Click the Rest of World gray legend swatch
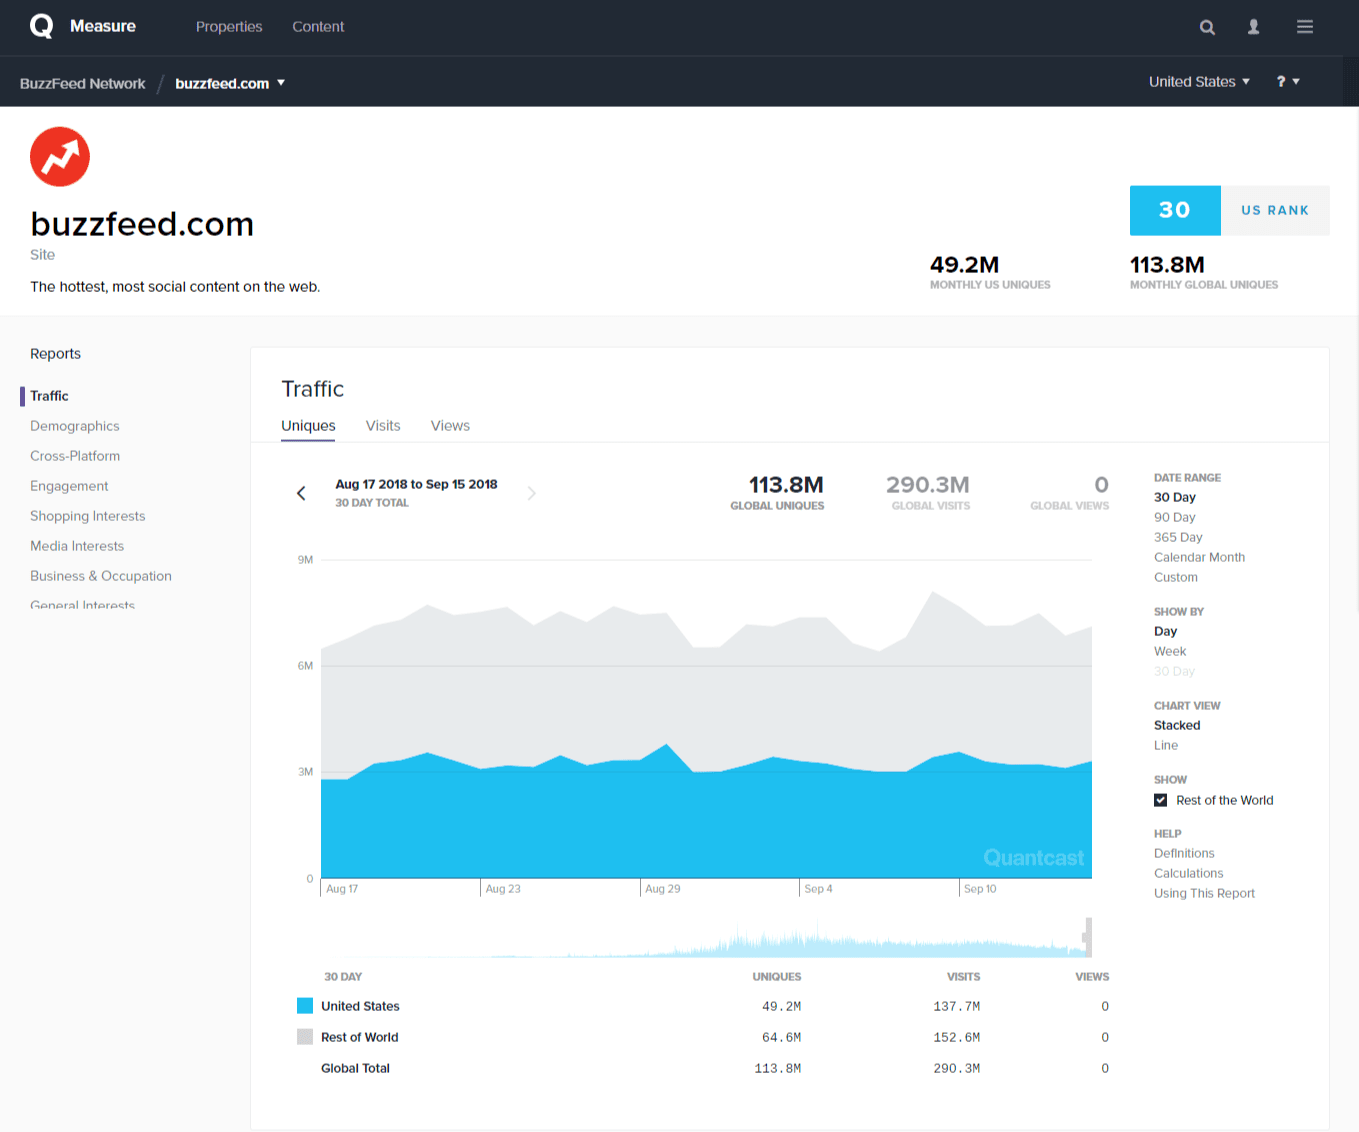Screen dimensions: 1359x1132 (305, 1037)
